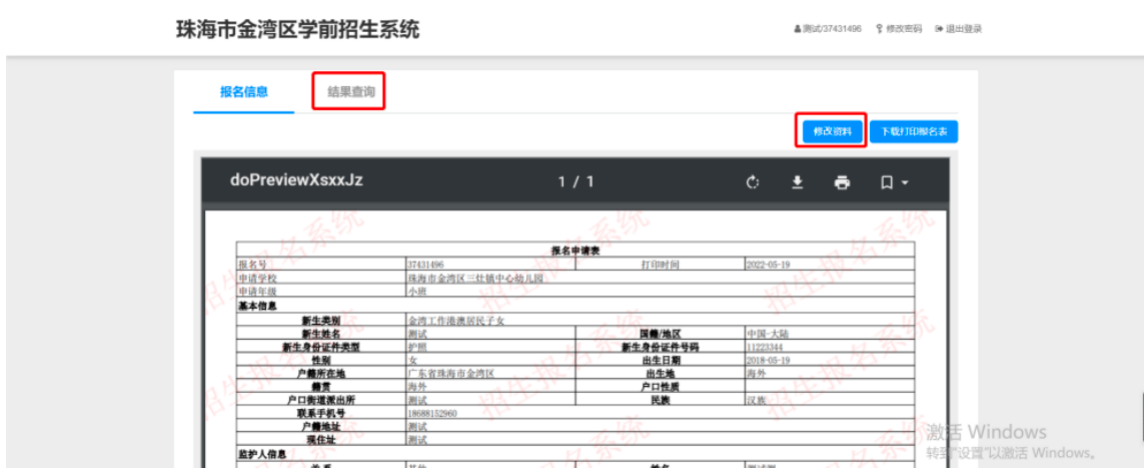Select the phone number 18688152960 cell
This screenshot has height=472, width=1144.
click(x=433, y=413)
